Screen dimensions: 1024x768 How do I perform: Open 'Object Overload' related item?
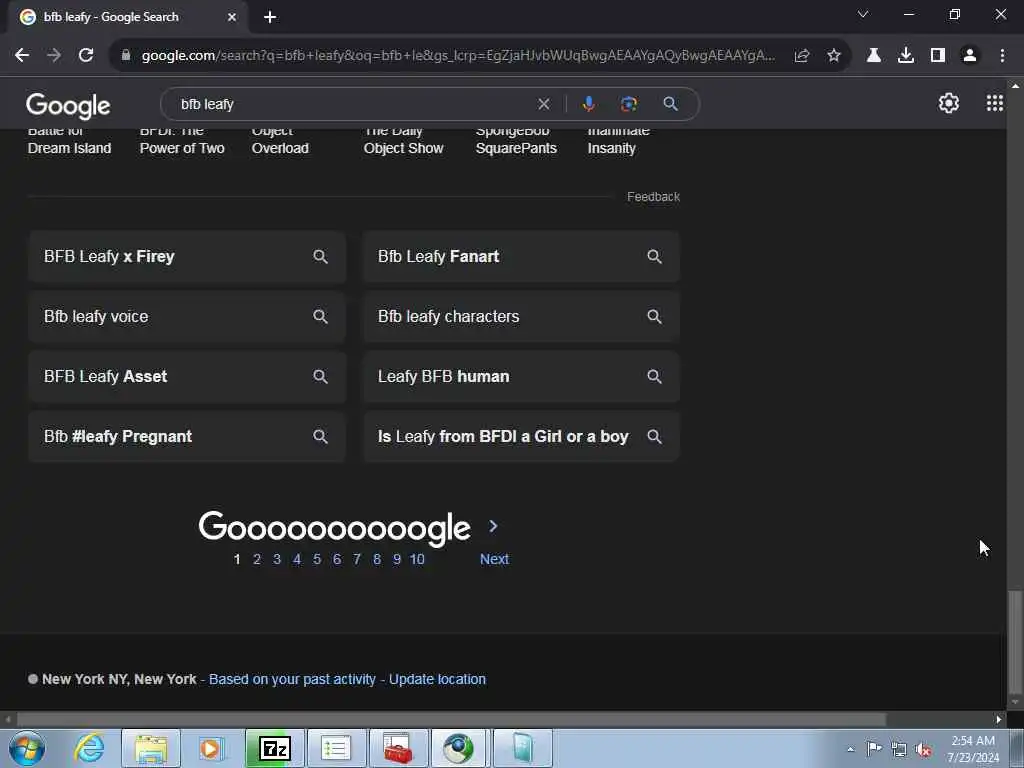point(280,141)
